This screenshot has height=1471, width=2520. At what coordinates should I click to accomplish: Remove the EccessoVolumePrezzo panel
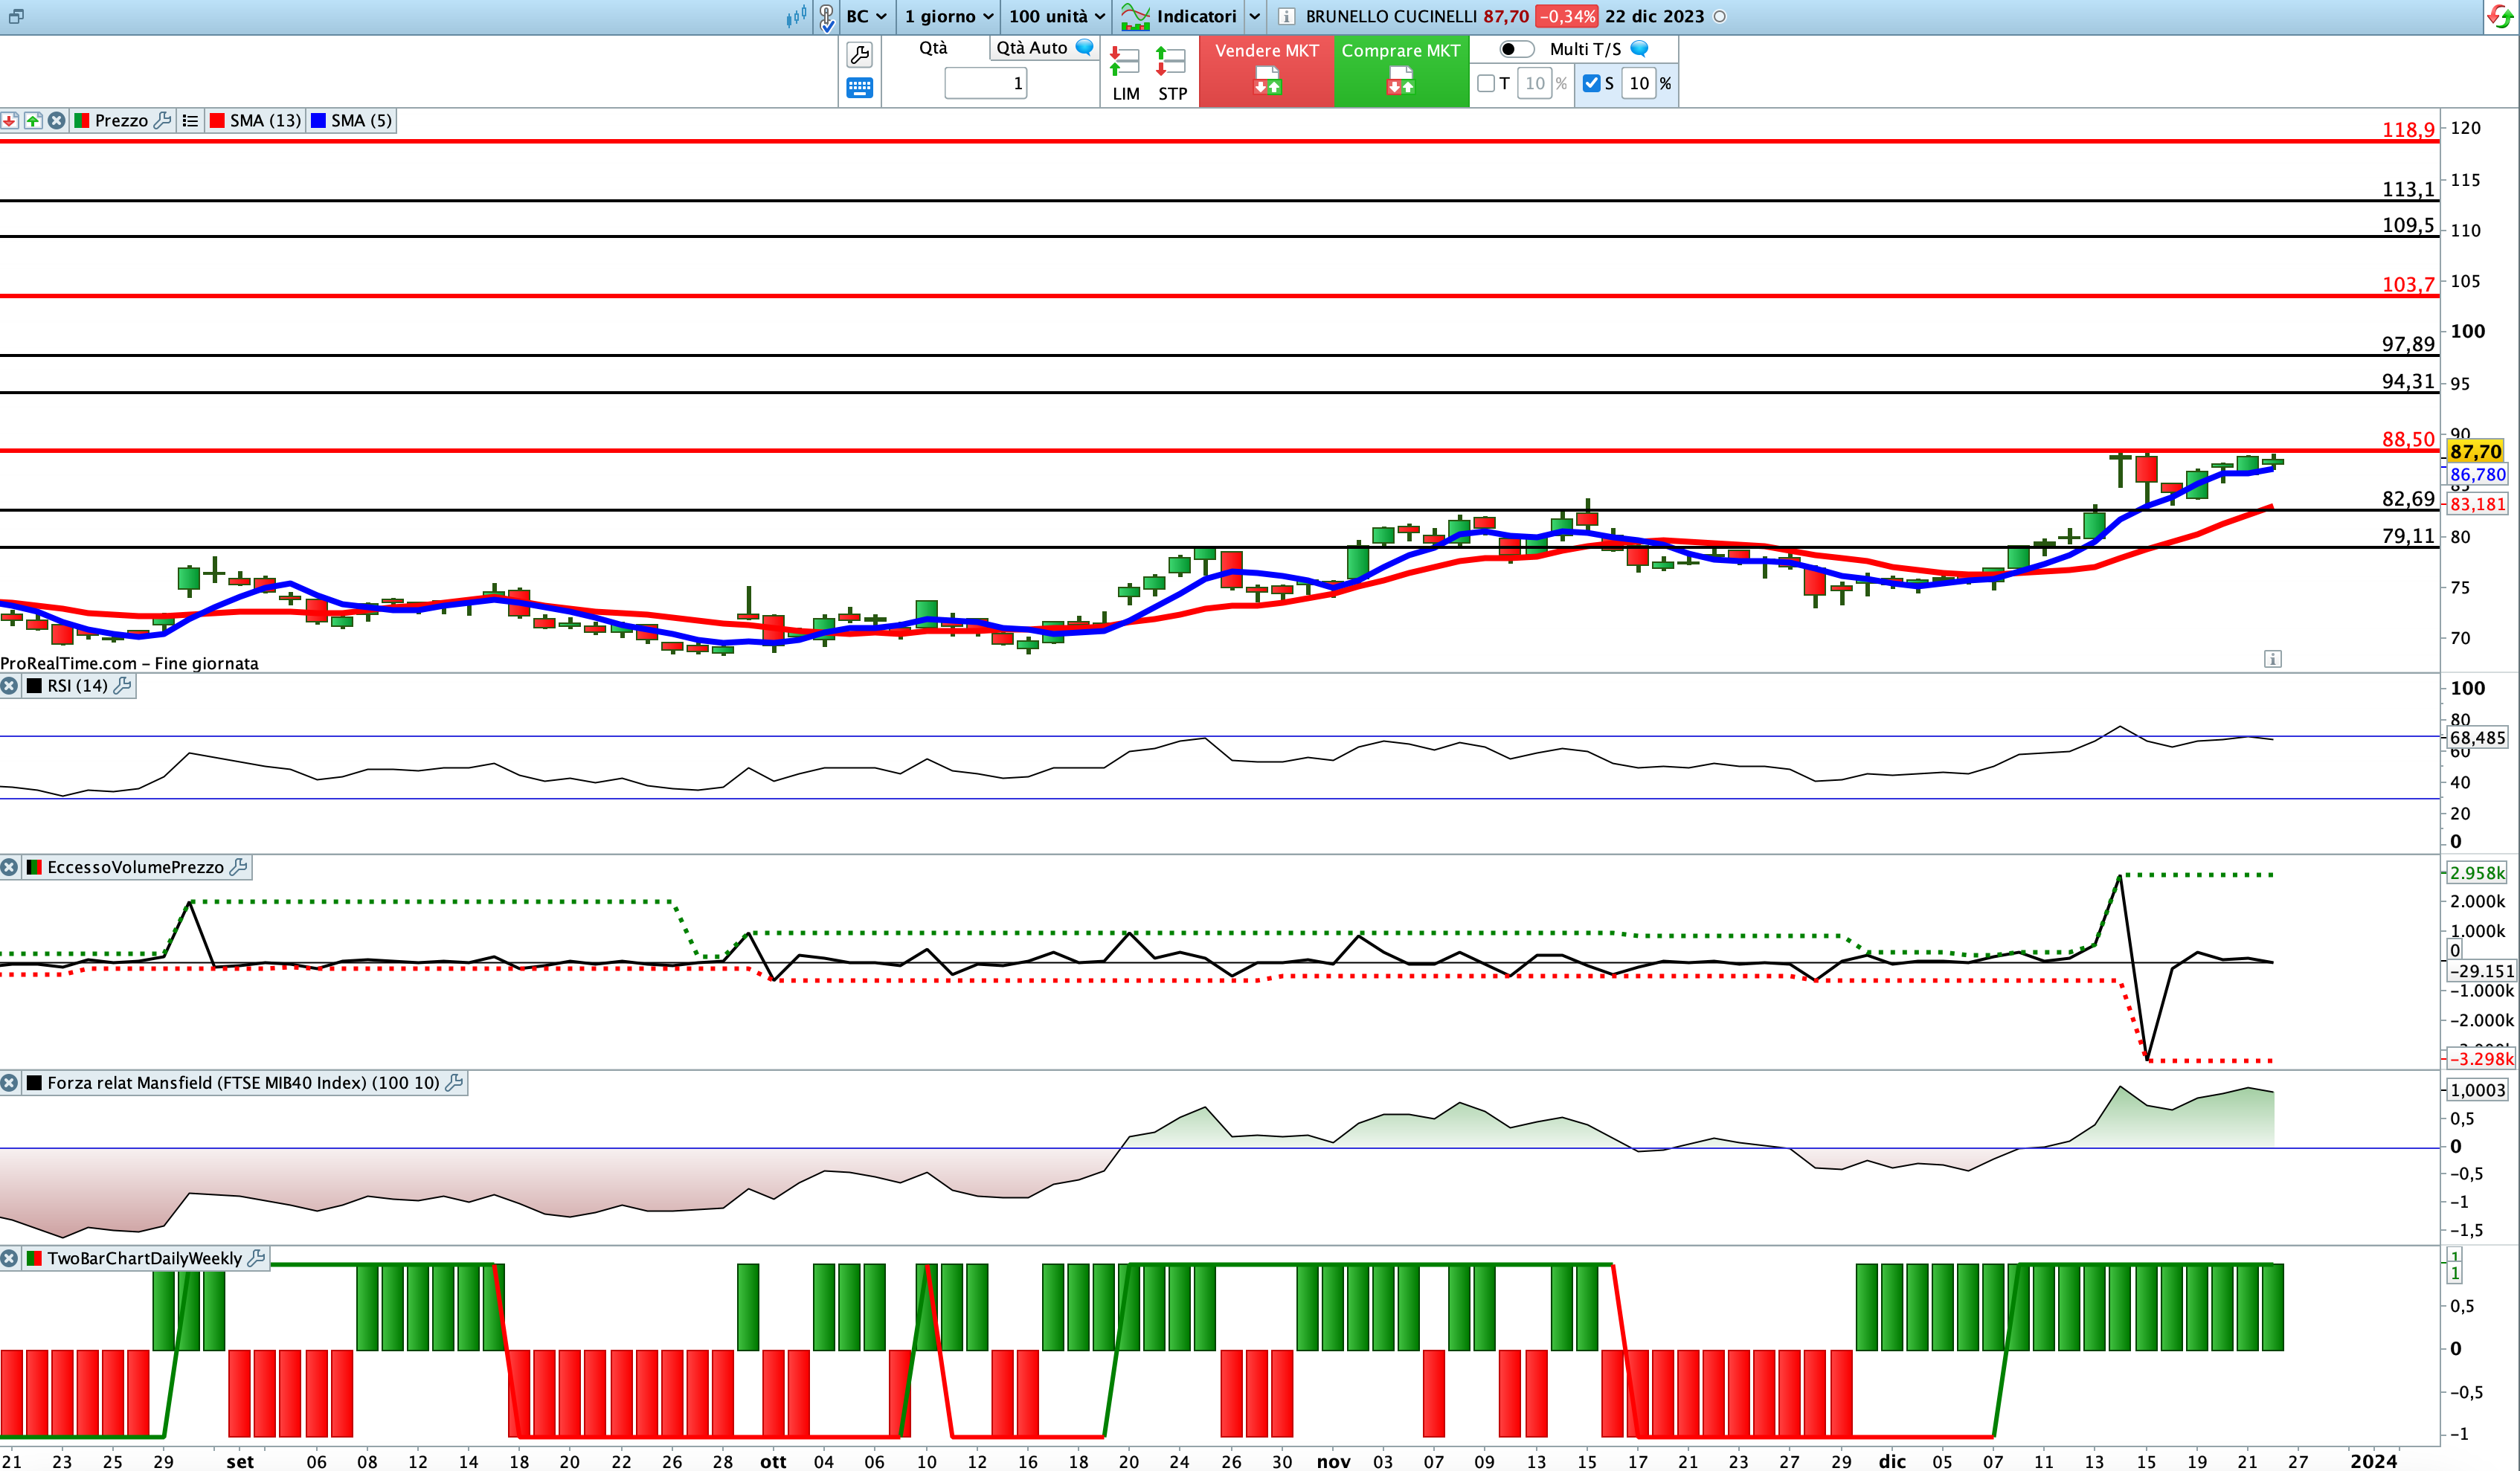point(9,867)
